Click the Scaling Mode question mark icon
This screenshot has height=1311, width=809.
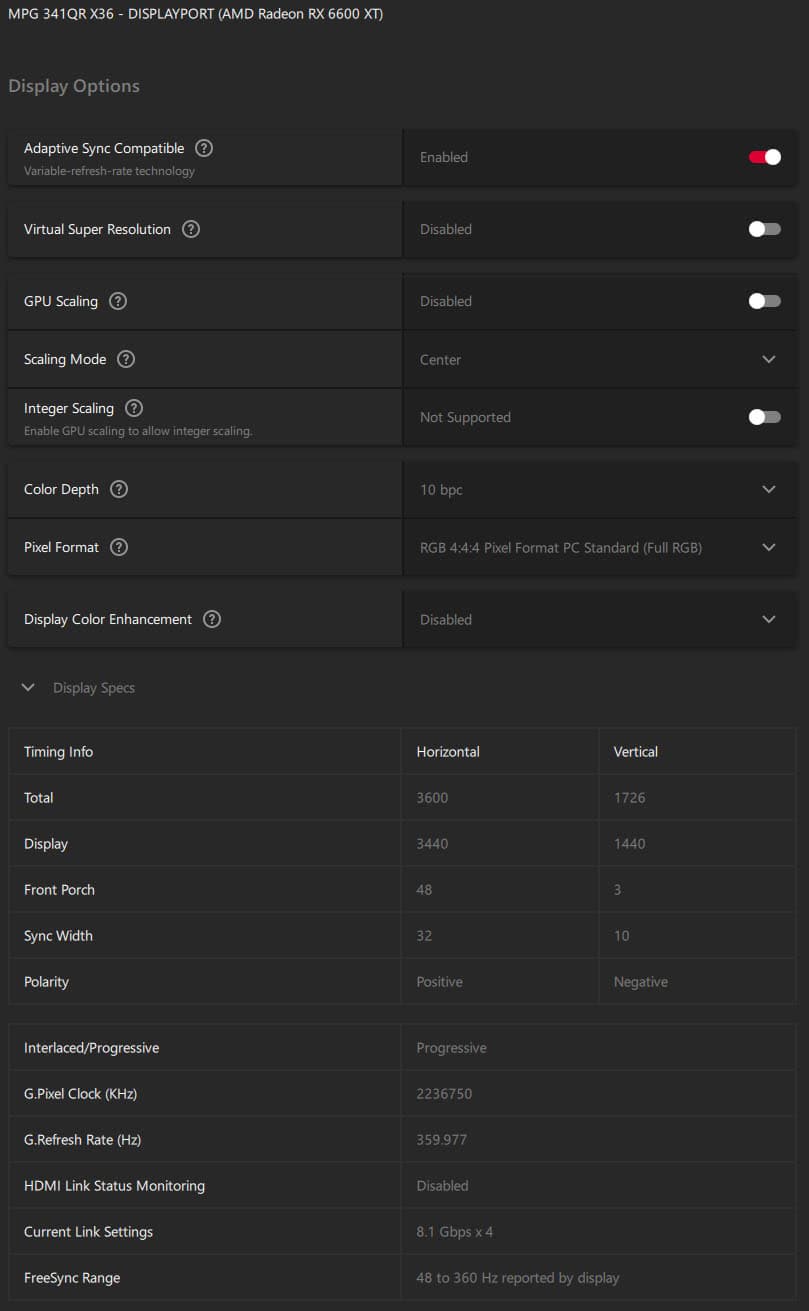click(x=126, y=359)
